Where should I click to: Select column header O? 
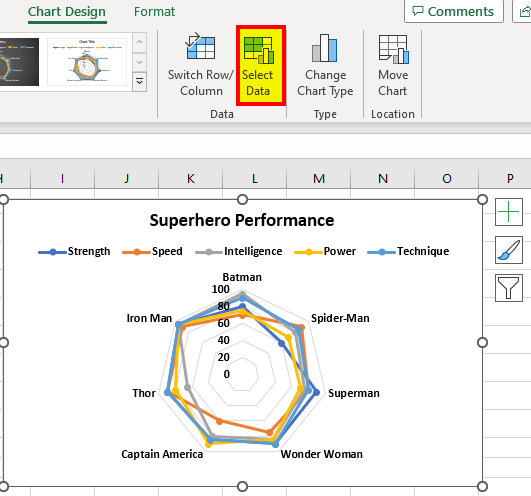coord(447,178)
